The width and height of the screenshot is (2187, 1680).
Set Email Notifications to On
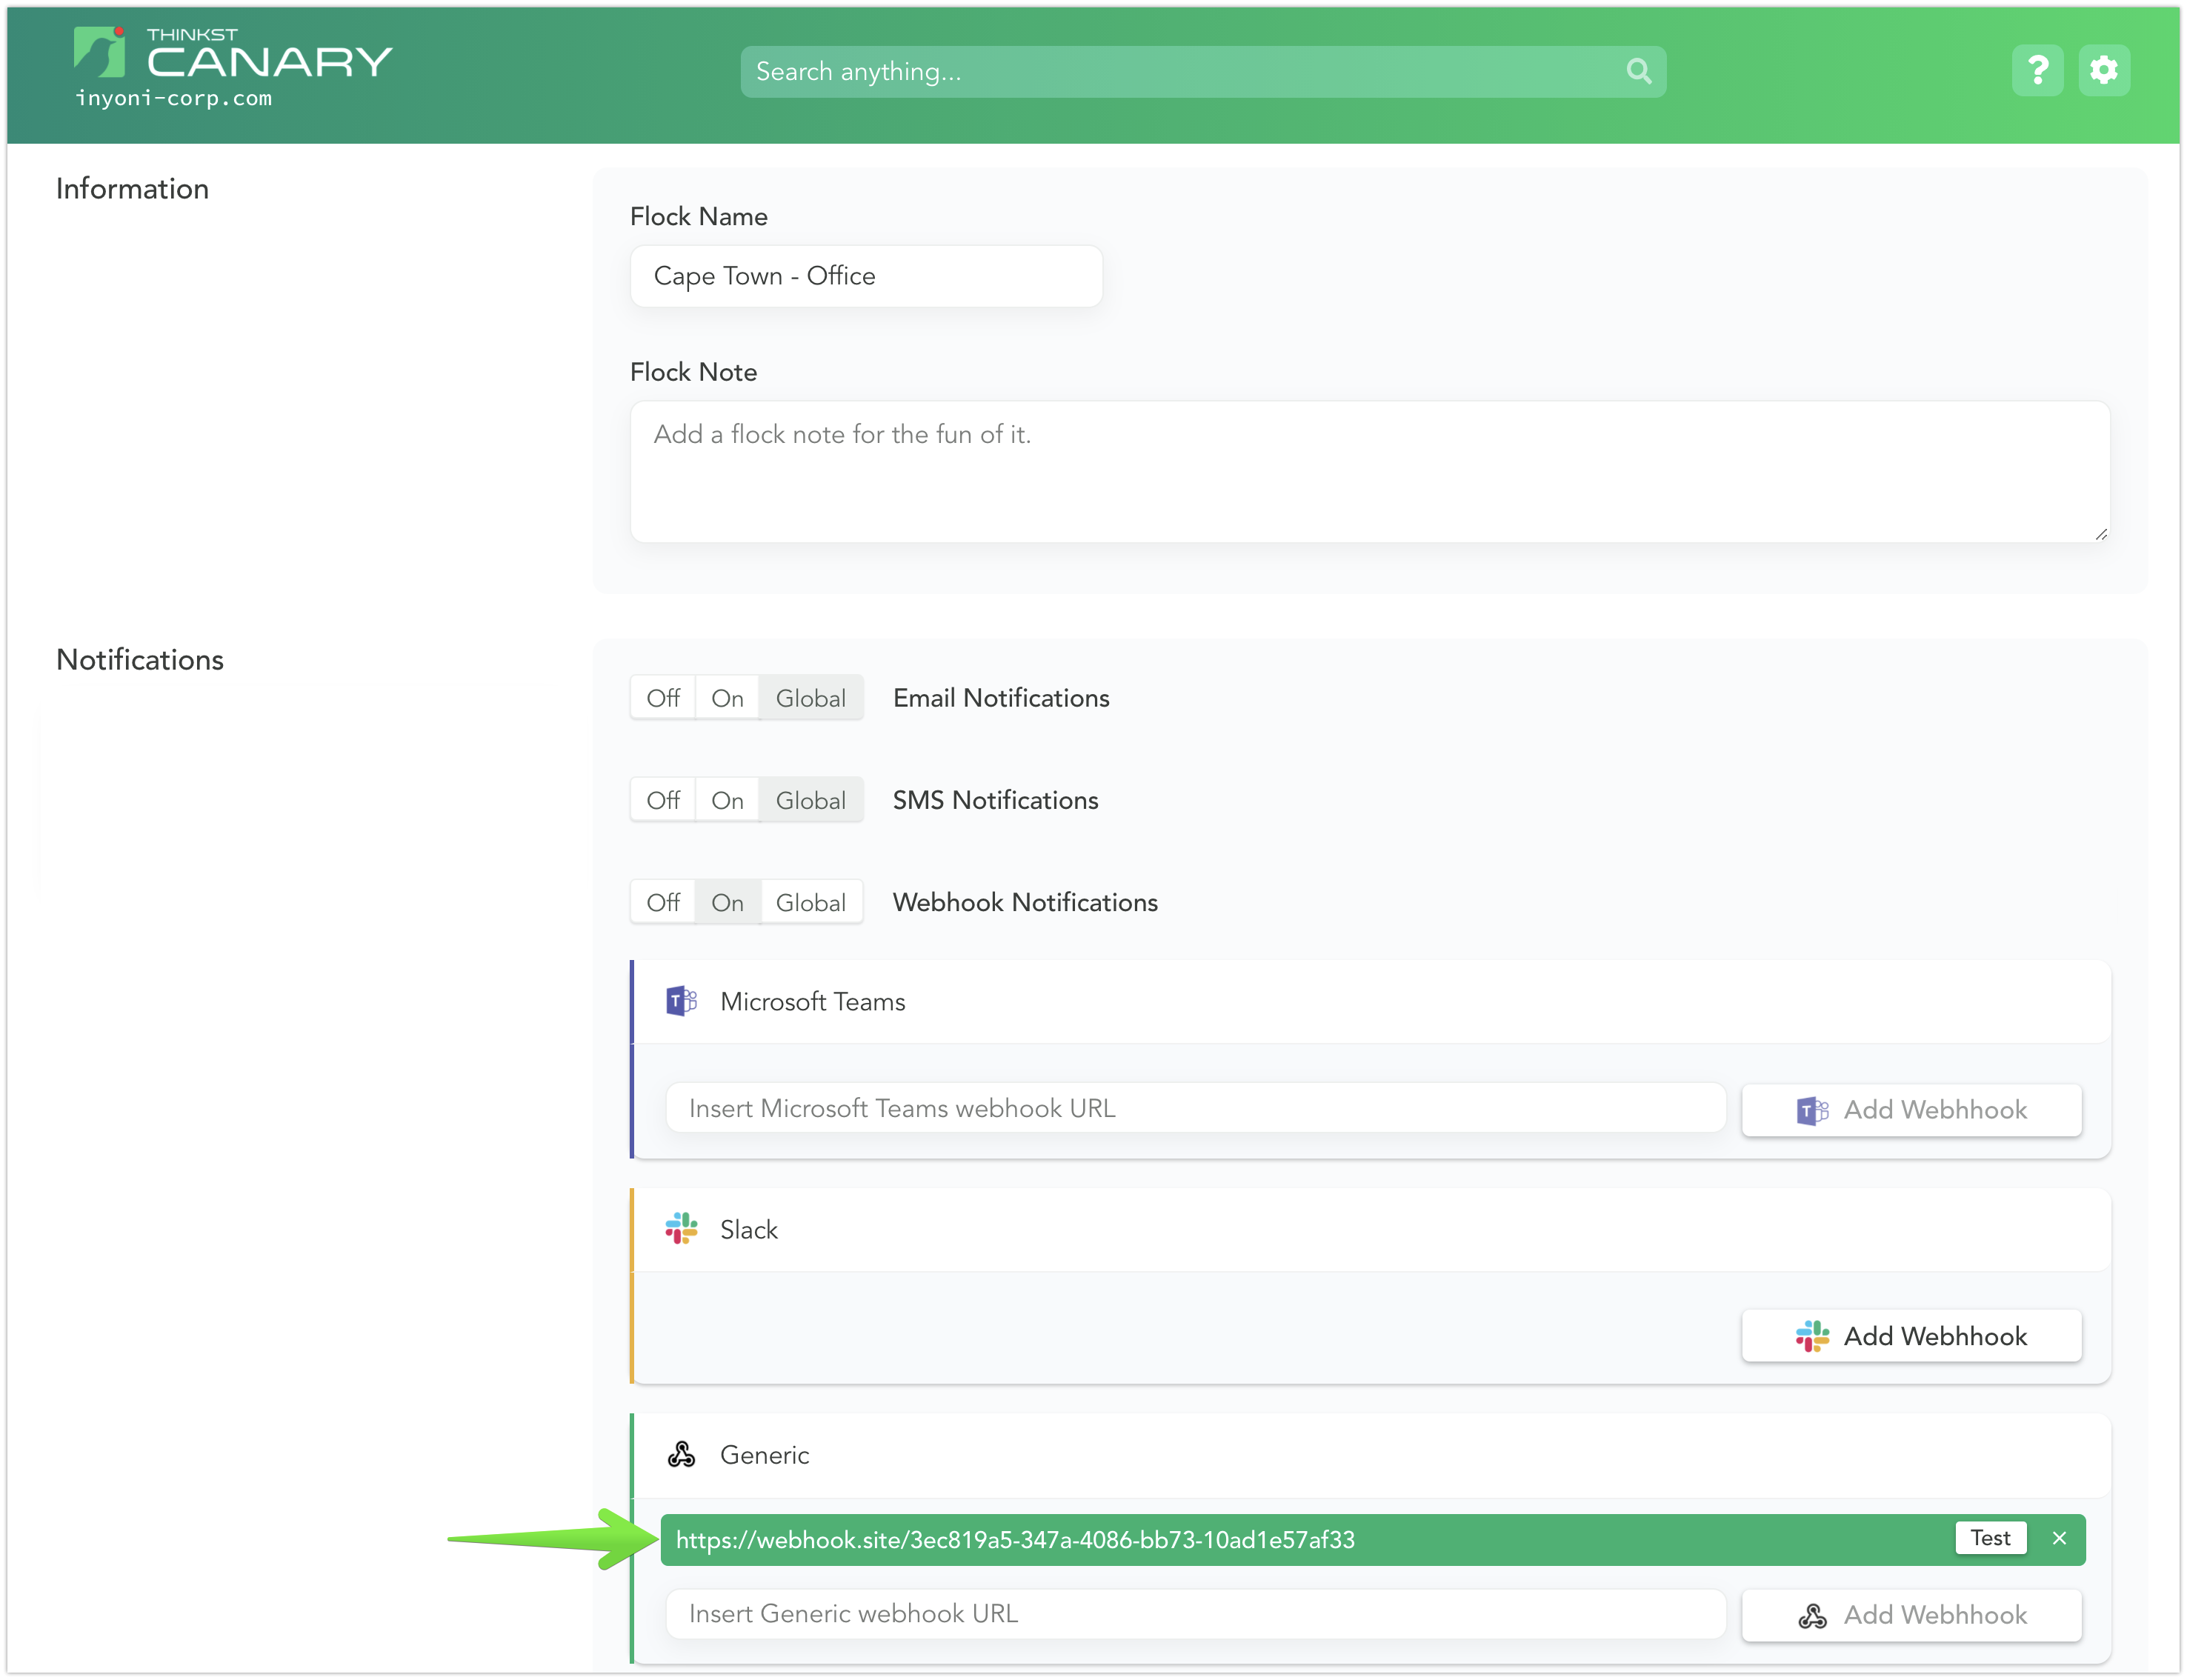point(727,698)
